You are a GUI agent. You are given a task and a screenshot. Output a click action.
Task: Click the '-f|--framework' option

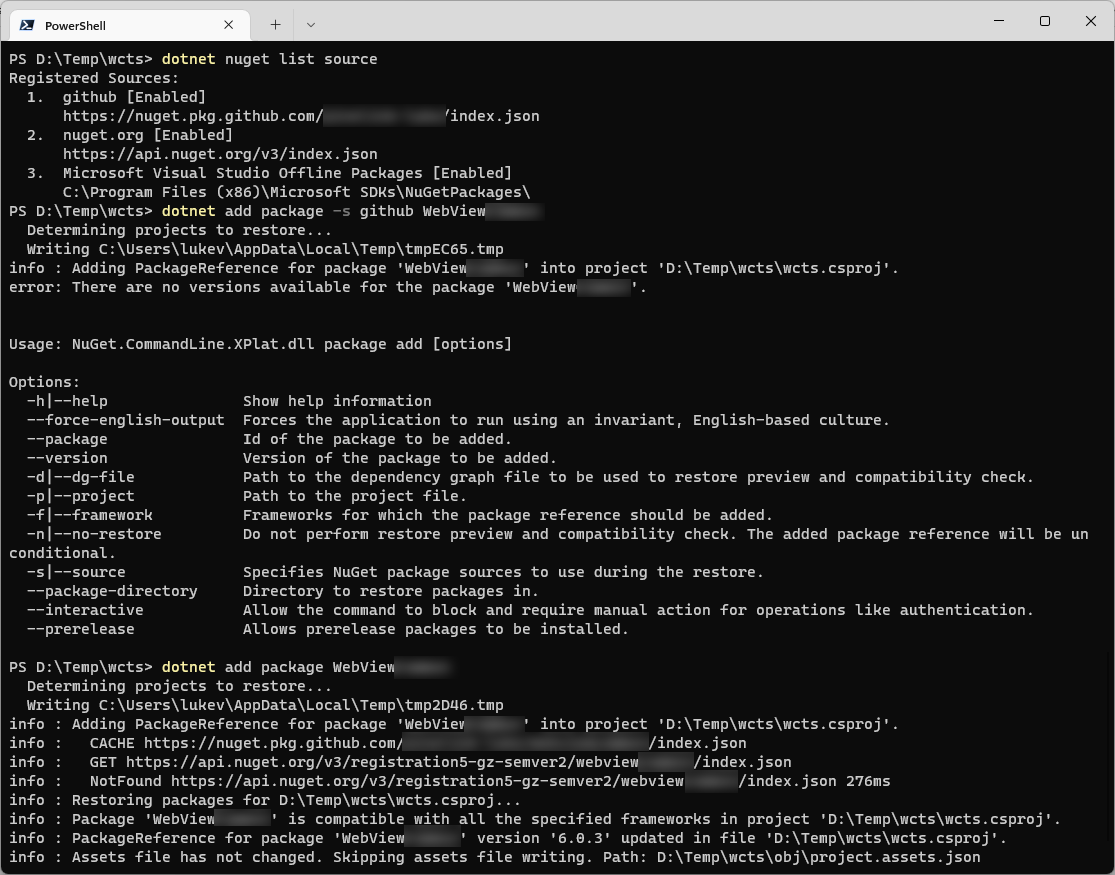click(90, 515)
